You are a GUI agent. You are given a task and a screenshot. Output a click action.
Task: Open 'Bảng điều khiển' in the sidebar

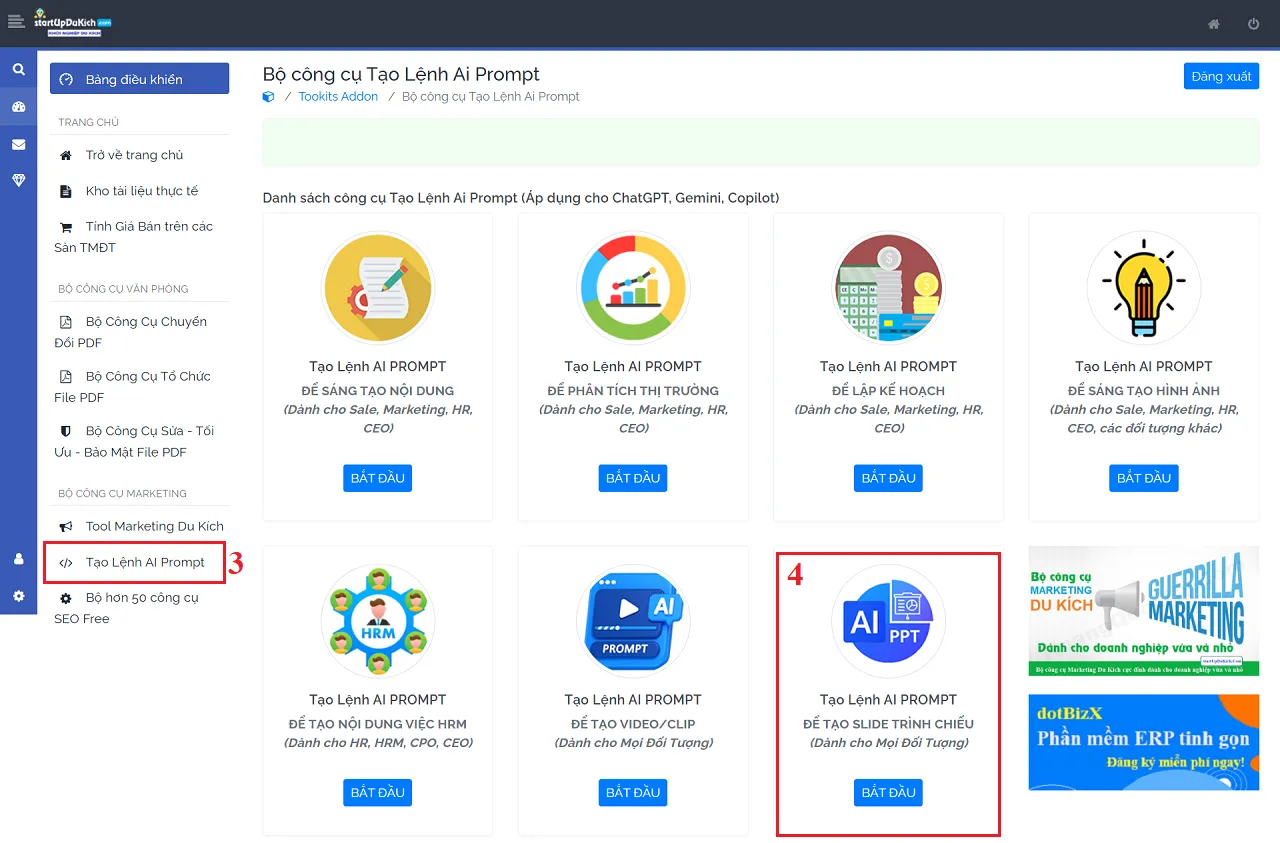[x=139, y=78]
